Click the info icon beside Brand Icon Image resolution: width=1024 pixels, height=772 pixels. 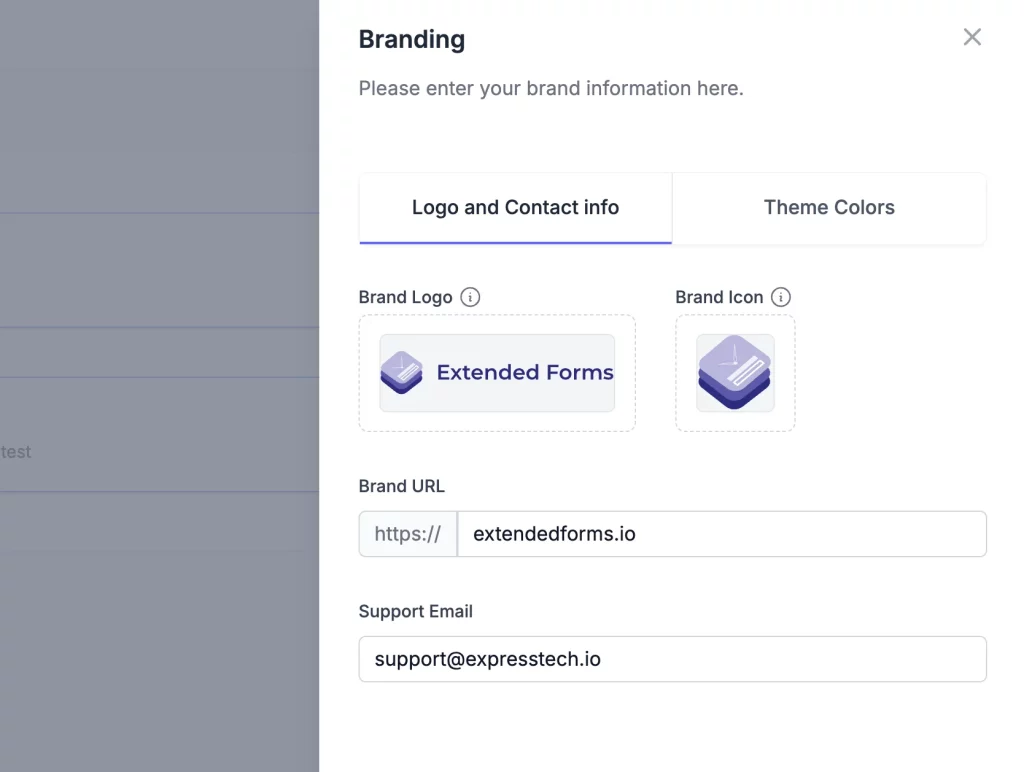click(x=781, y=297)
